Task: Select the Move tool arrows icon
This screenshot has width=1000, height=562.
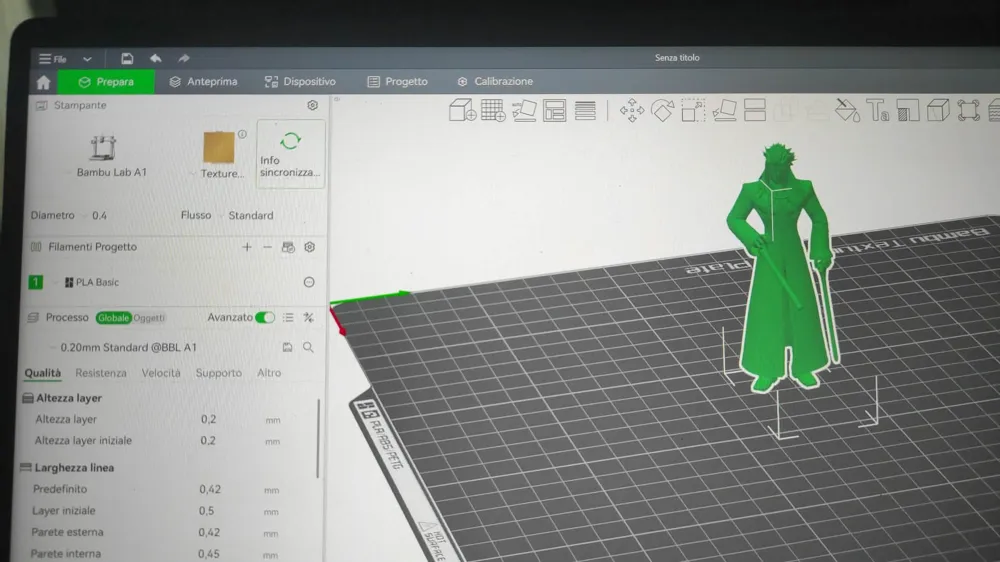Action: (x=631, y=110)
